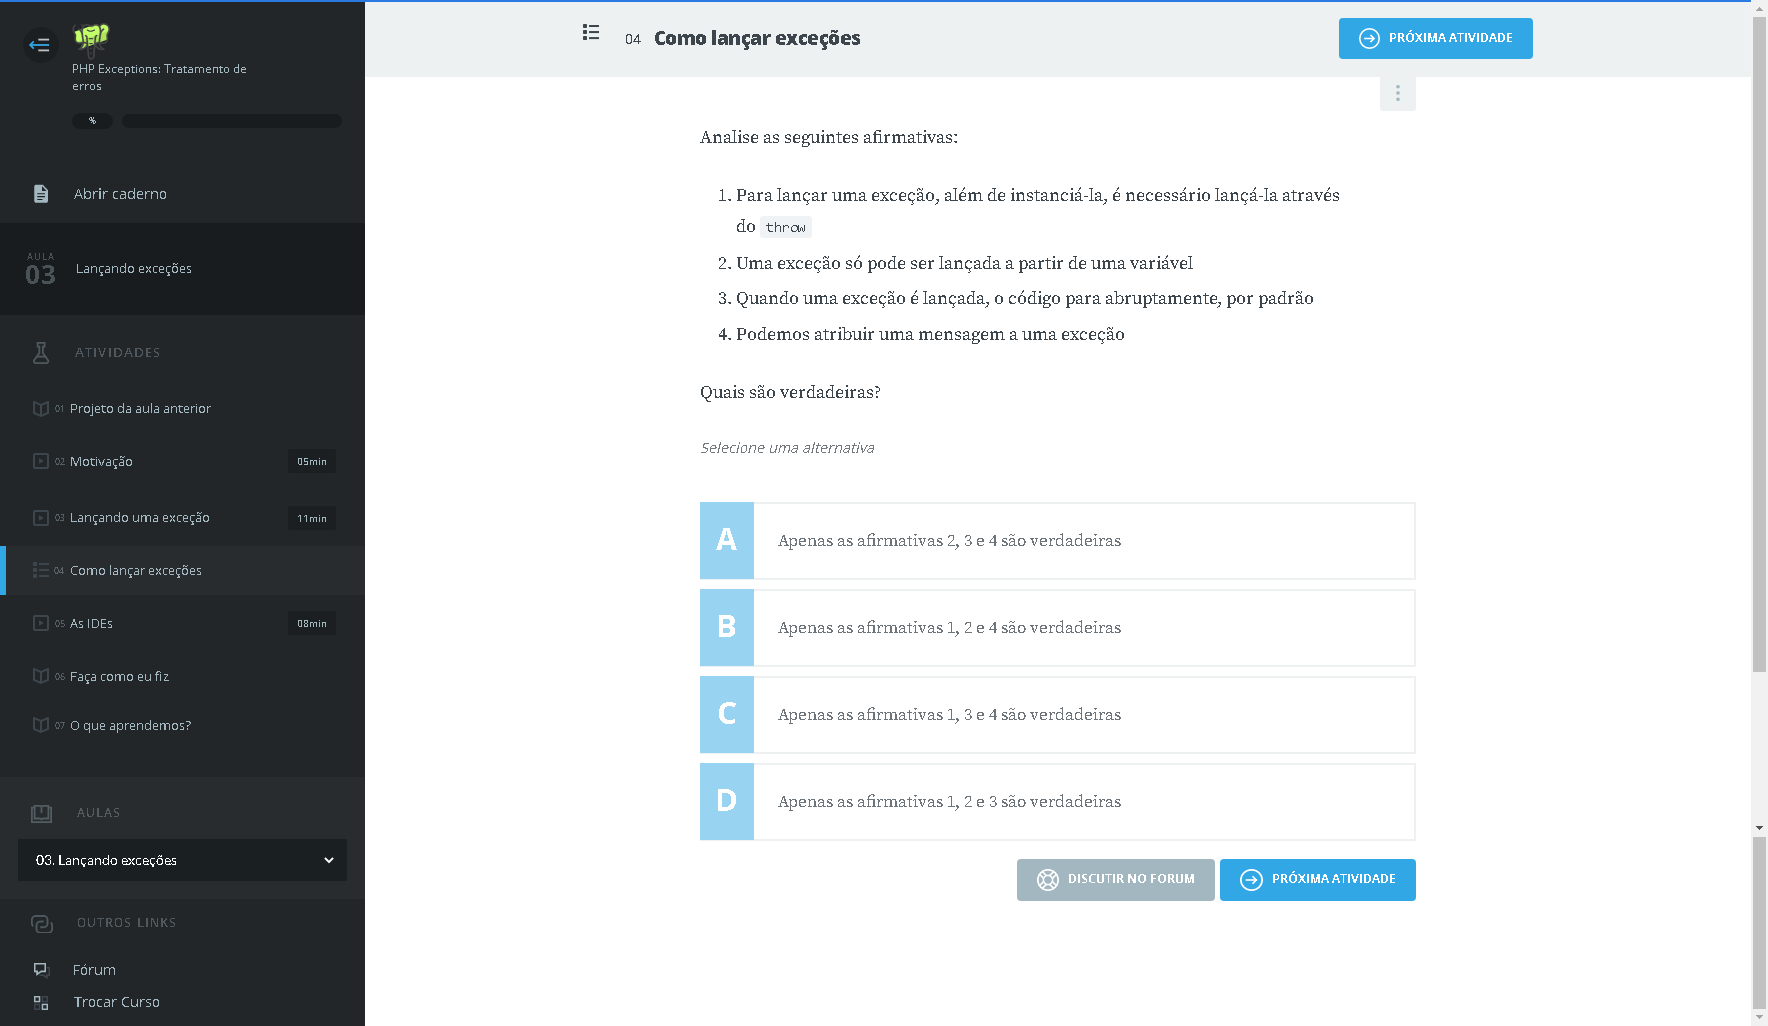Choose alternative D: afirmativas 1, 2 e 3
1768x1026 pixels.
[1057, 802]
